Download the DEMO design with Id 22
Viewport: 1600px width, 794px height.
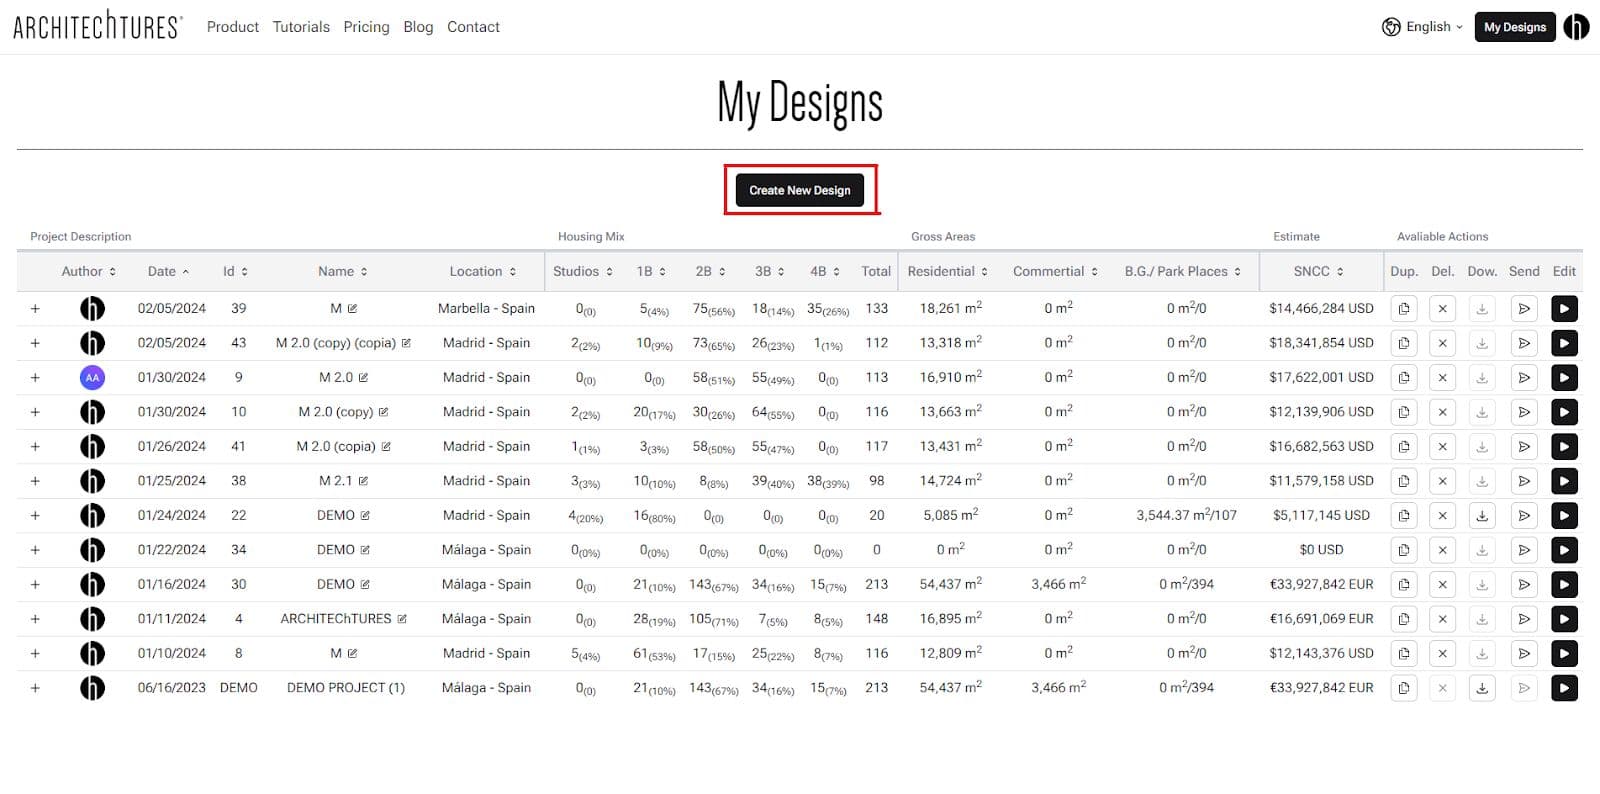coord(1482,516)
